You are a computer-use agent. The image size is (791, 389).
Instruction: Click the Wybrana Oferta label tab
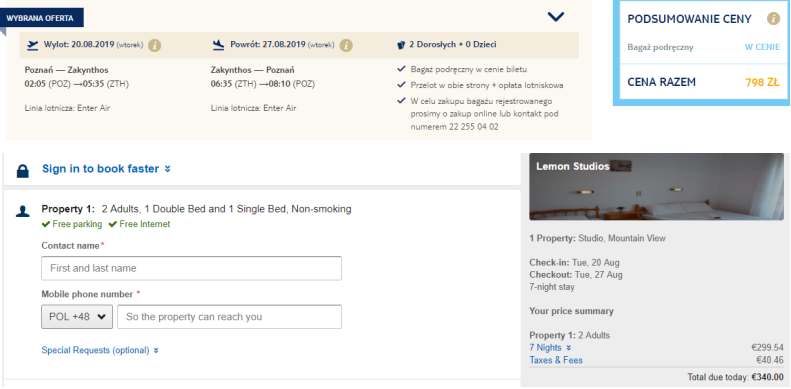(x=42, y=18)
